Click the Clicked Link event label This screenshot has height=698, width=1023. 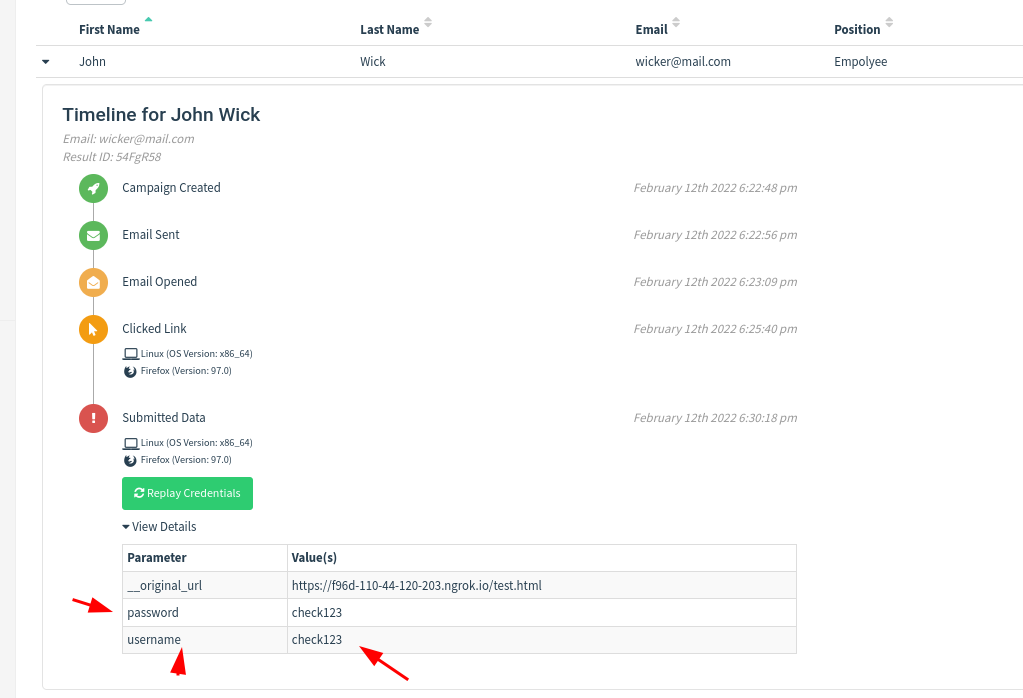pos(154,329)
